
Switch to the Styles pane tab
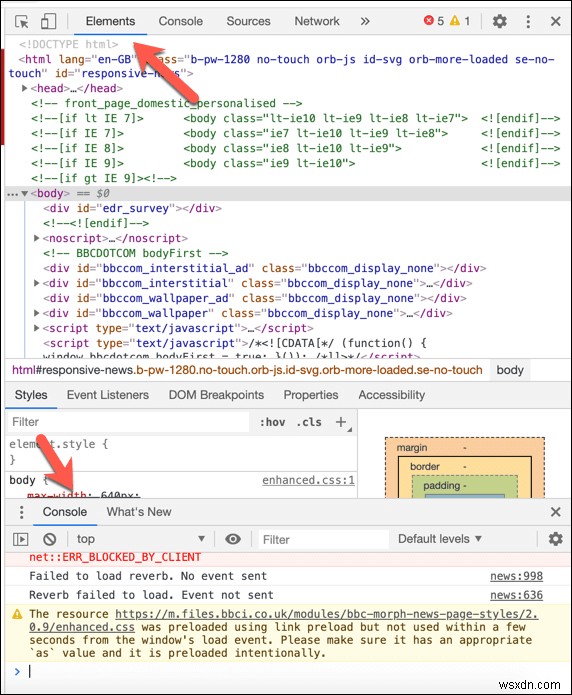tap(31, 395)
